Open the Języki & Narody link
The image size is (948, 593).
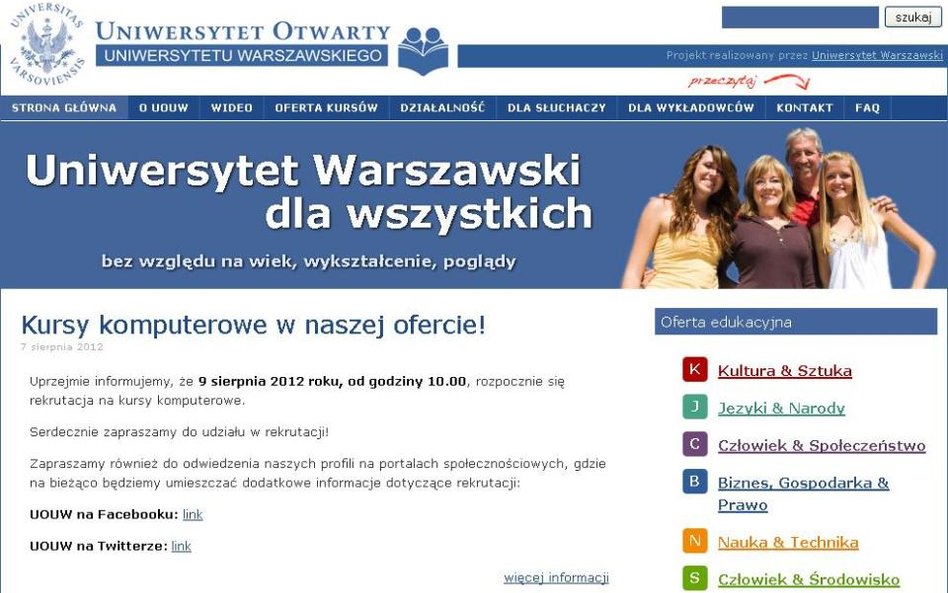pyautogui.click(x=781, y=408)
